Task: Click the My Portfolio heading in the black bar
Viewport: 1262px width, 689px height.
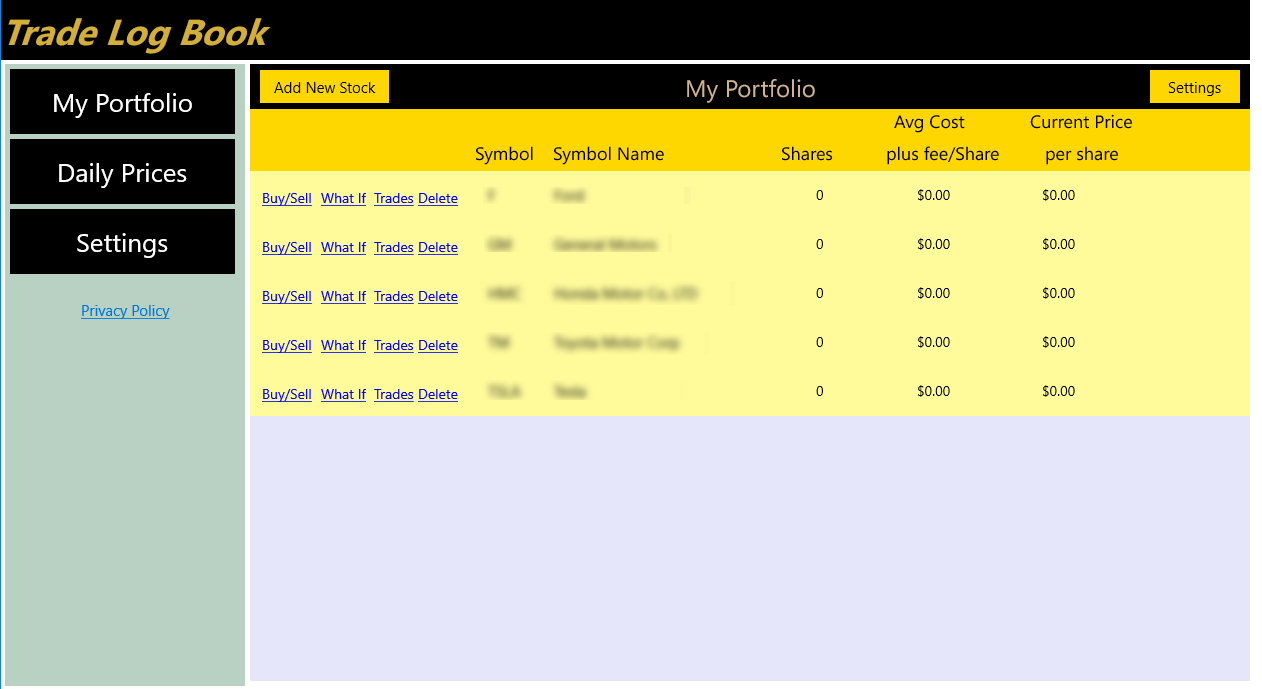Action: 750,89
